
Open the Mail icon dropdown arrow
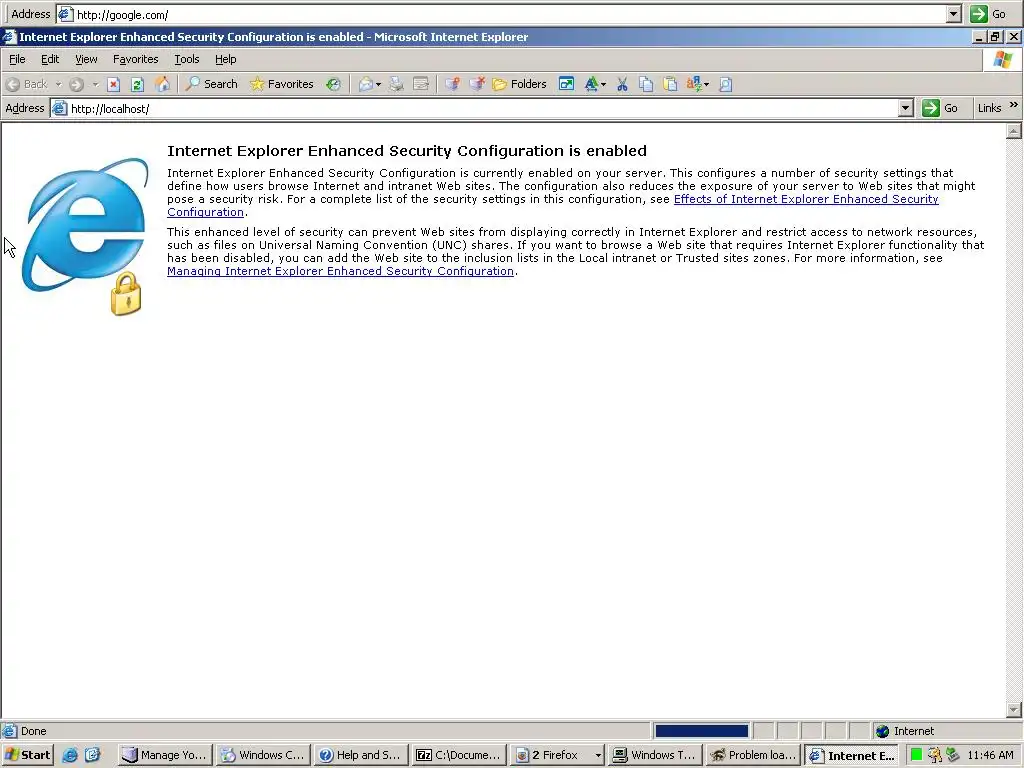[x=379, y=84]
